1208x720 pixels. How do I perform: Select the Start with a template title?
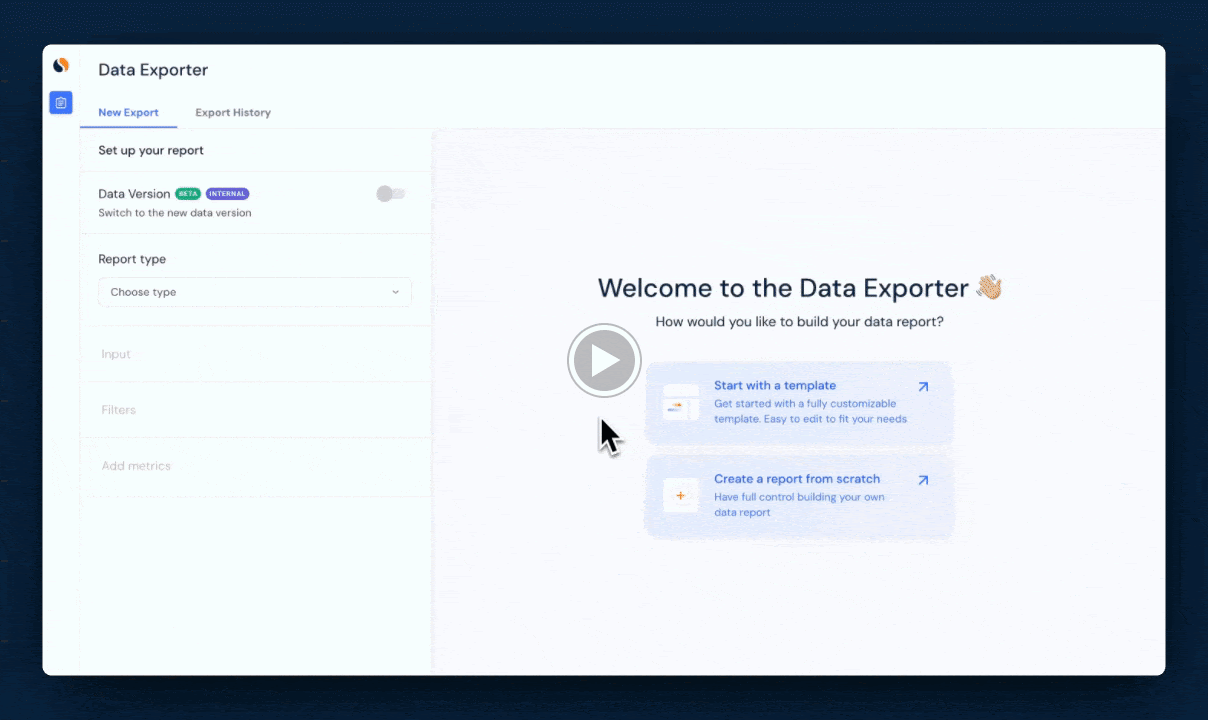pyautogui.click(x=774, y=385)
